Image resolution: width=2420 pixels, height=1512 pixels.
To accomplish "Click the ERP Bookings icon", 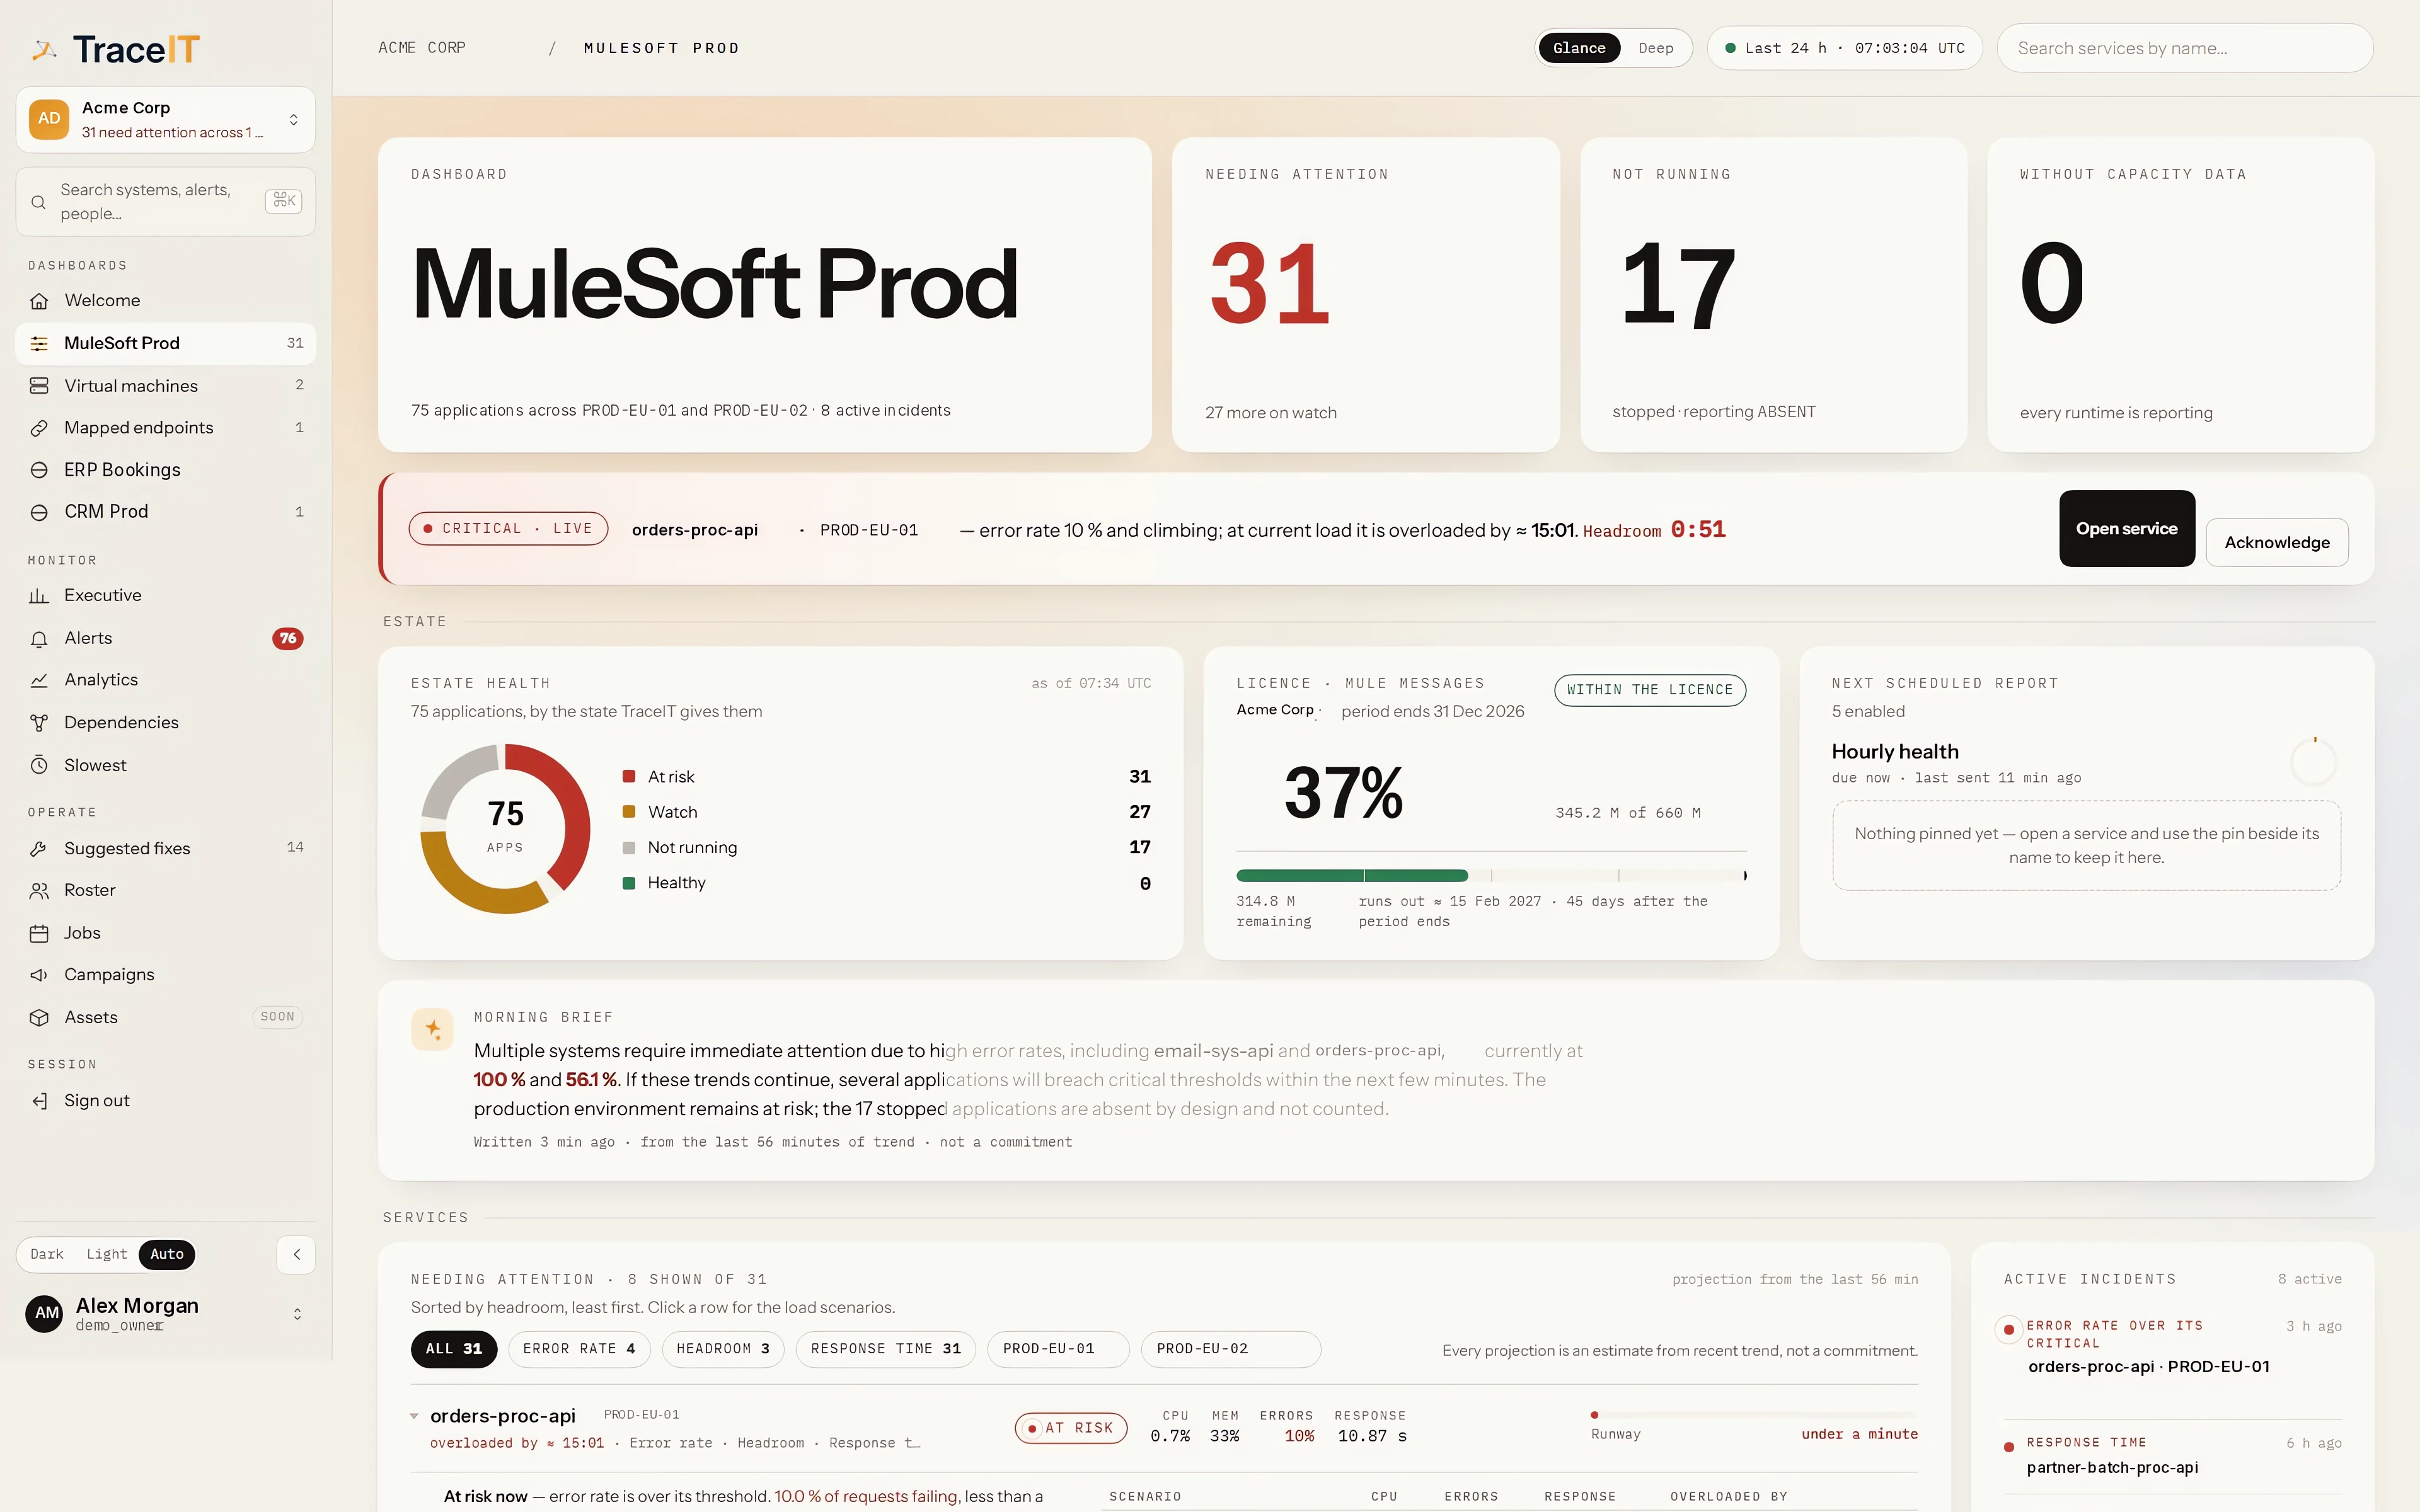I will click(39, 470).
